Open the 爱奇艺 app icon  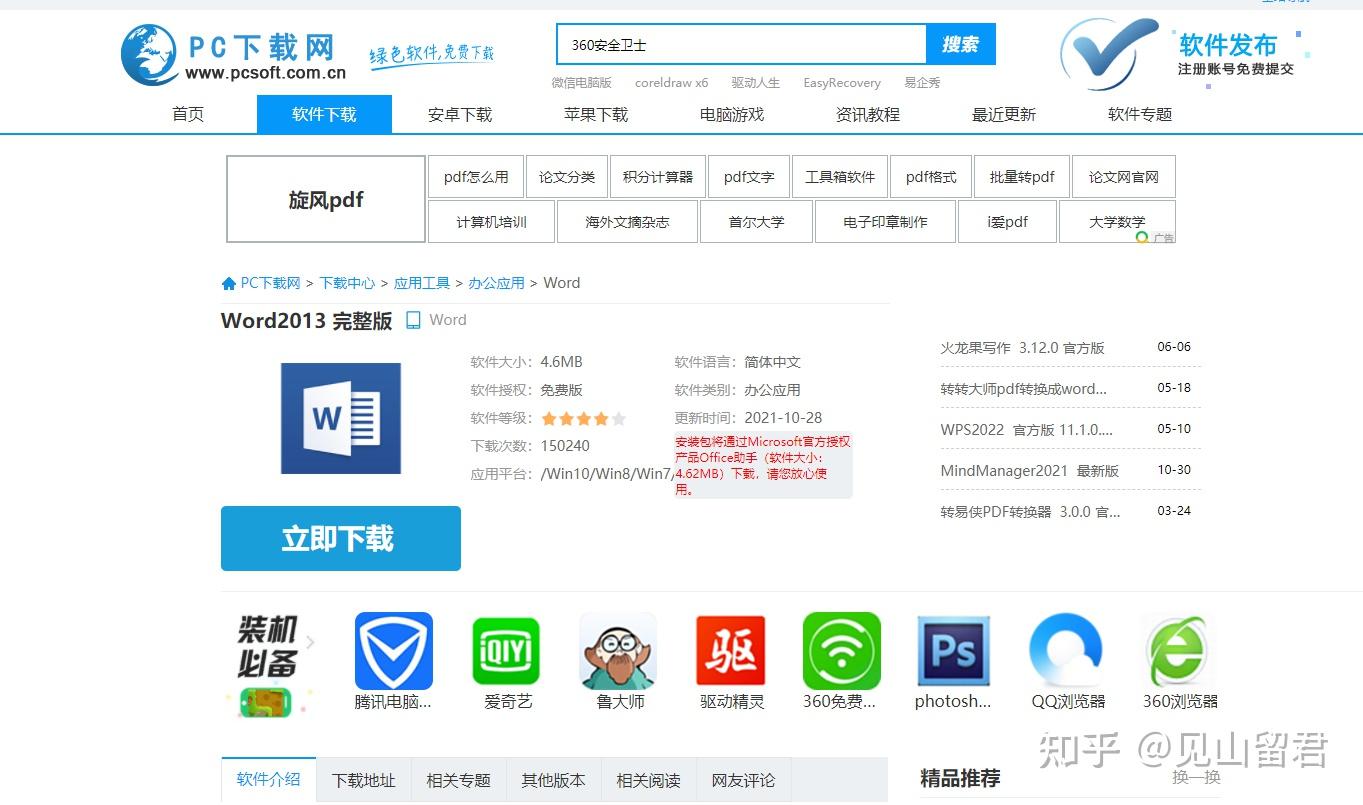pyautogui.click(x=506, y=651)
